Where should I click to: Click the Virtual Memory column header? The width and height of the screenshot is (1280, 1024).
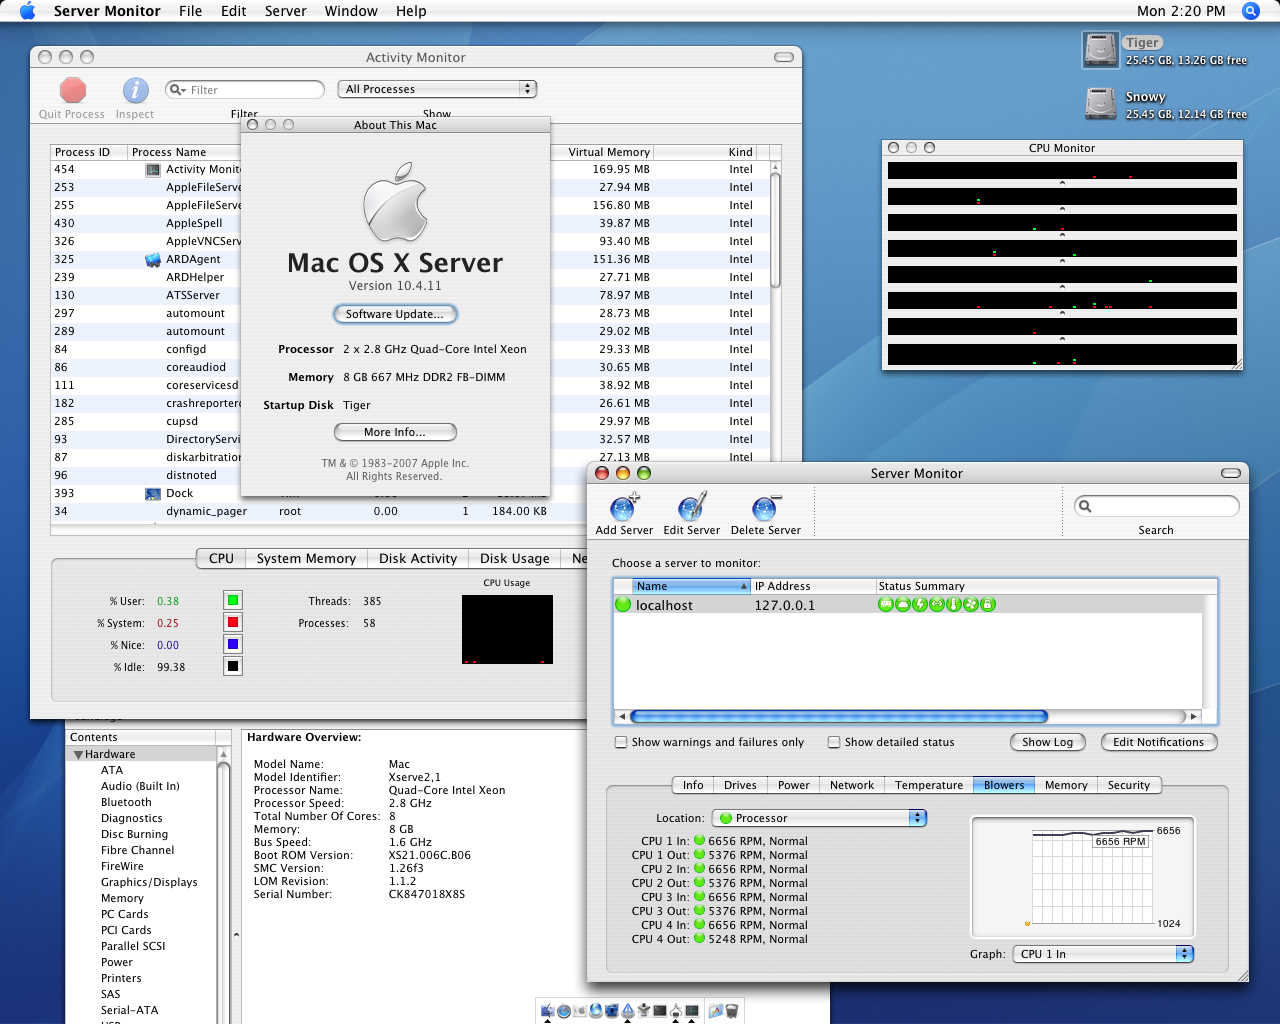pyautogui.click(x=609, y=152)
